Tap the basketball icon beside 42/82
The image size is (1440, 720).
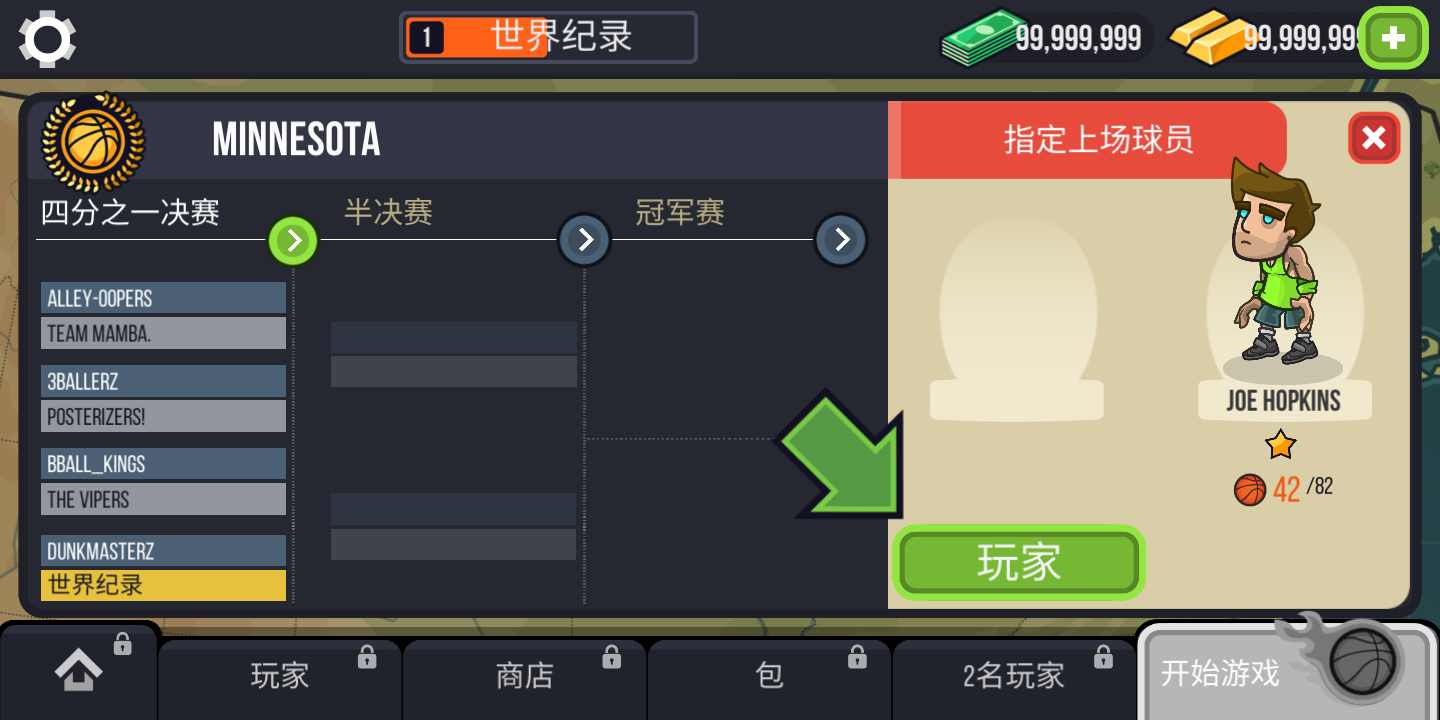(1250, 490)
